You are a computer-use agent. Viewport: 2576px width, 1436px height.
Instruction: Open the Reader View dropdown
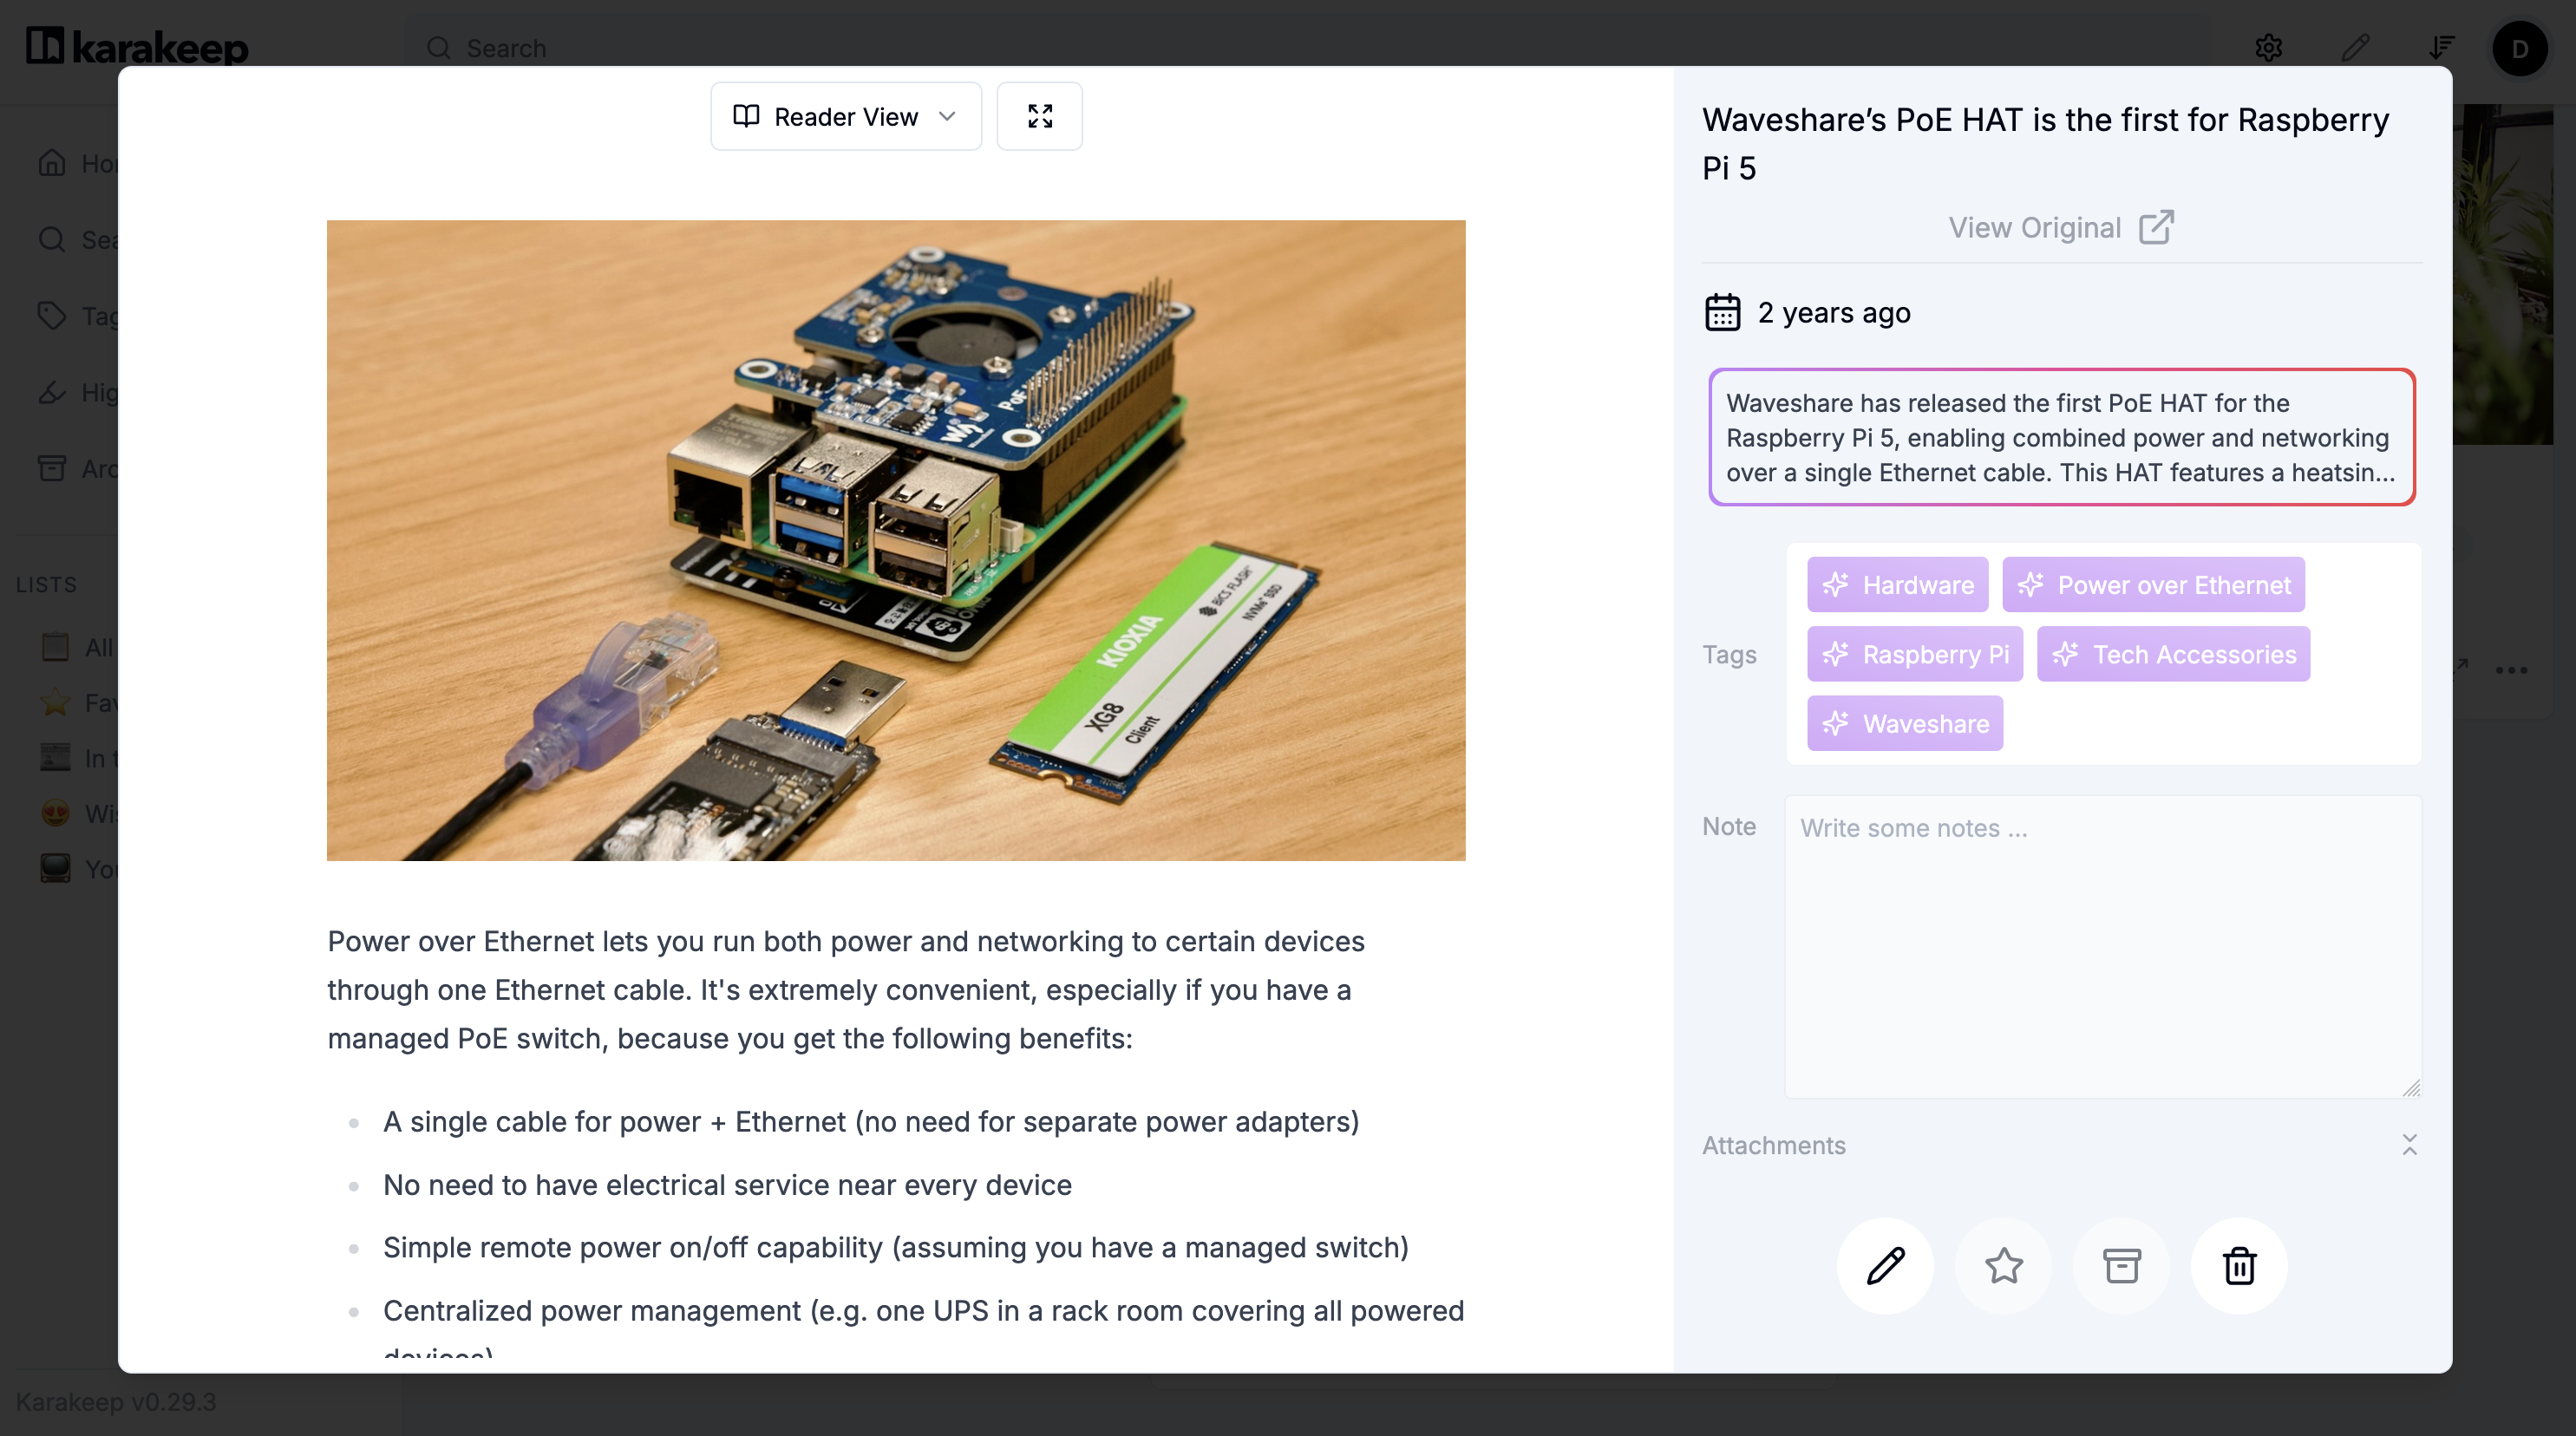(845, 116)
